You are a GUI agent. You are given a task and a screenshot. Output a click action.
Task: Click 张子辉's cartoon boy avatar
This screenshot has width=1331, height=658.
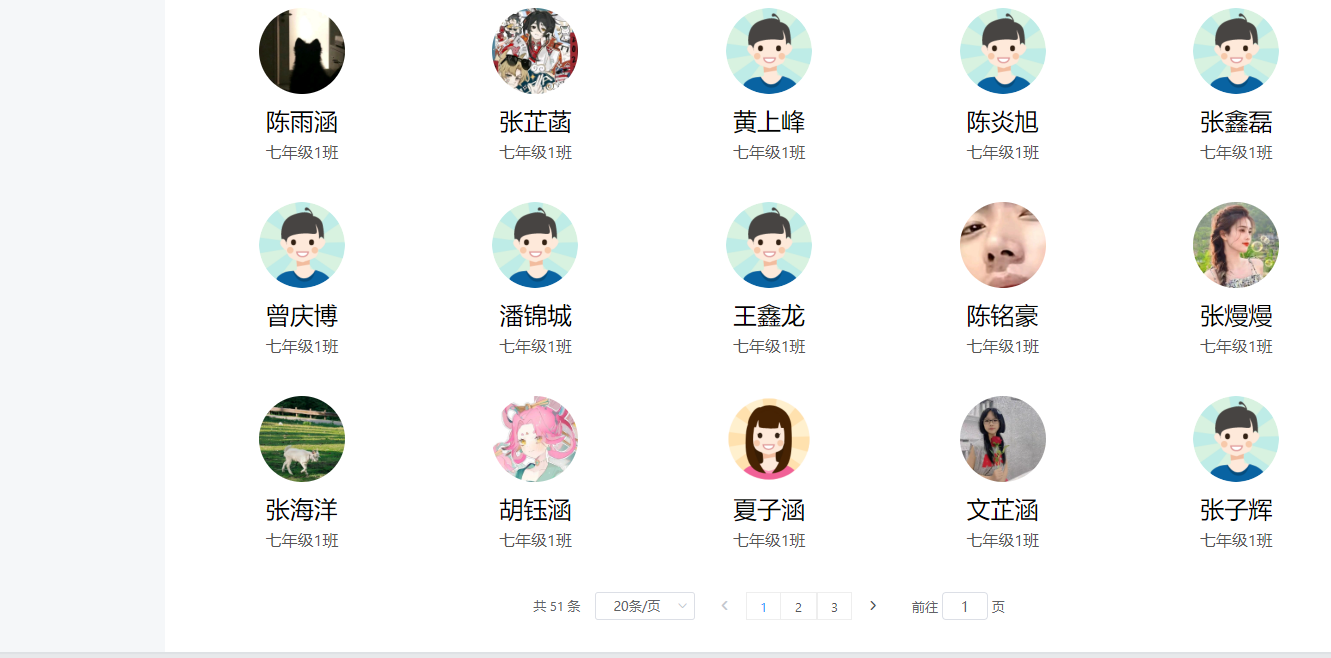click(1236, 439)
